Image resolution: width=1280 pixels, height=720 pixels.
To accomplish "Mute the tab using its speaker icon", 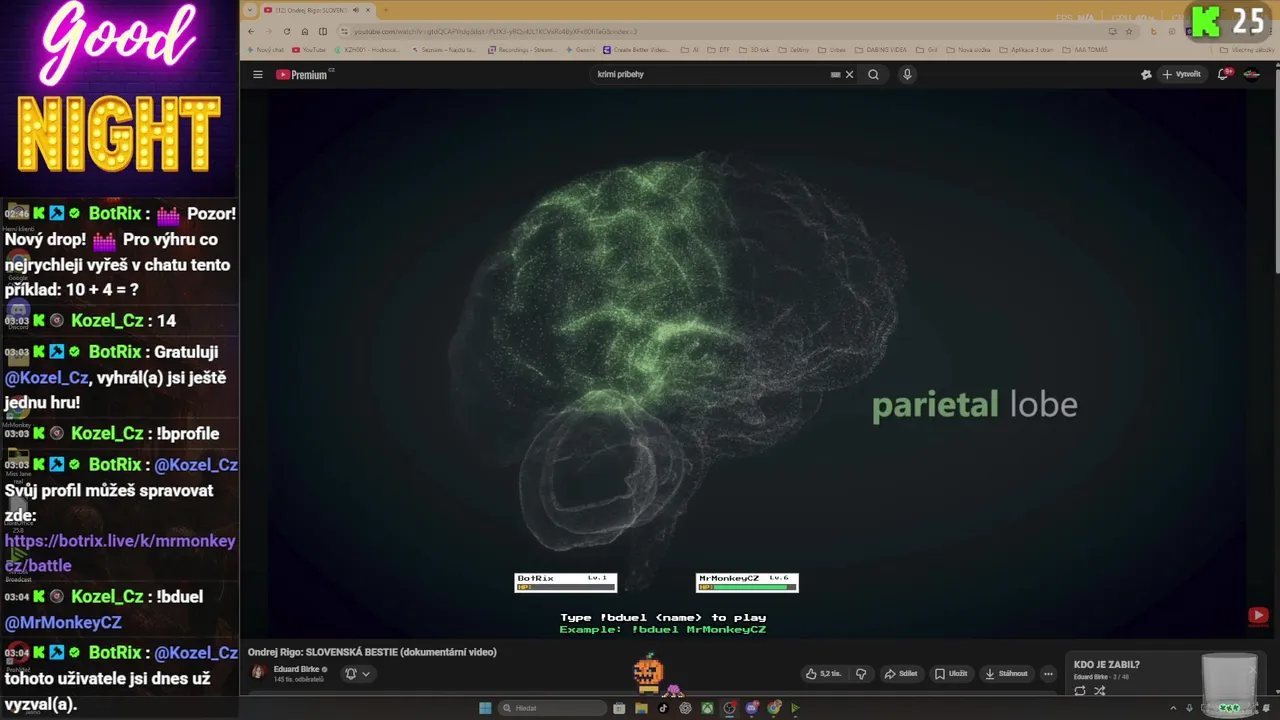I will (x=356, y=10).
